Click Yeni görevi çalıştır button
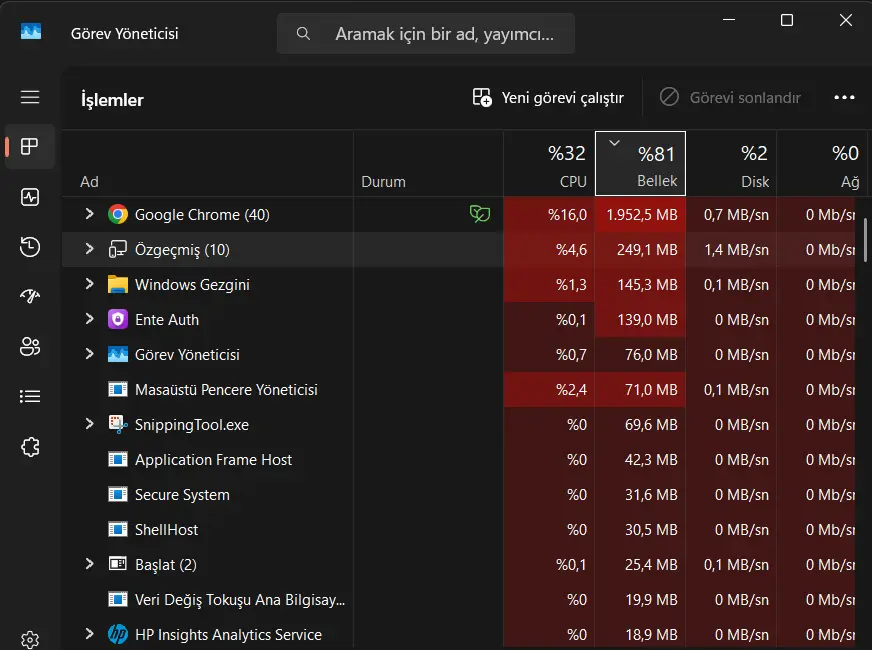Viewport: 872px width, 650px height. tap(548, 98)
